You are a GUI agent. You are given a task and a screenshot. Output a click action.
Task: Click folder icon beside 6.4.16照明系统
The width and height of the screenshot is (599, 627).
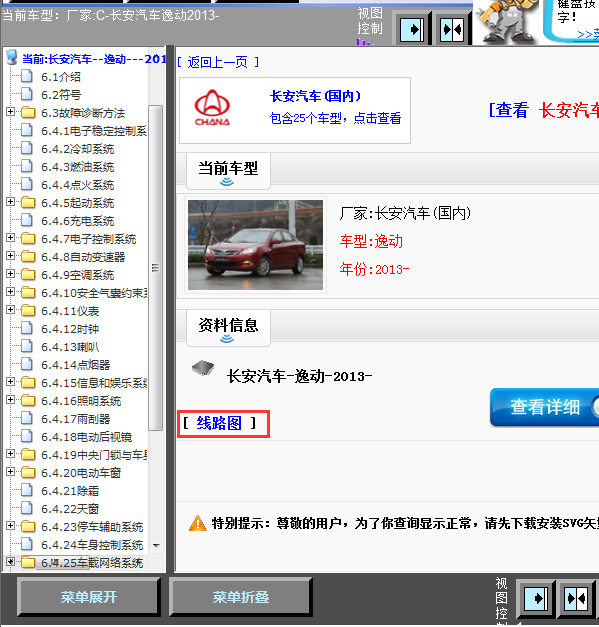tap(28, 400)
